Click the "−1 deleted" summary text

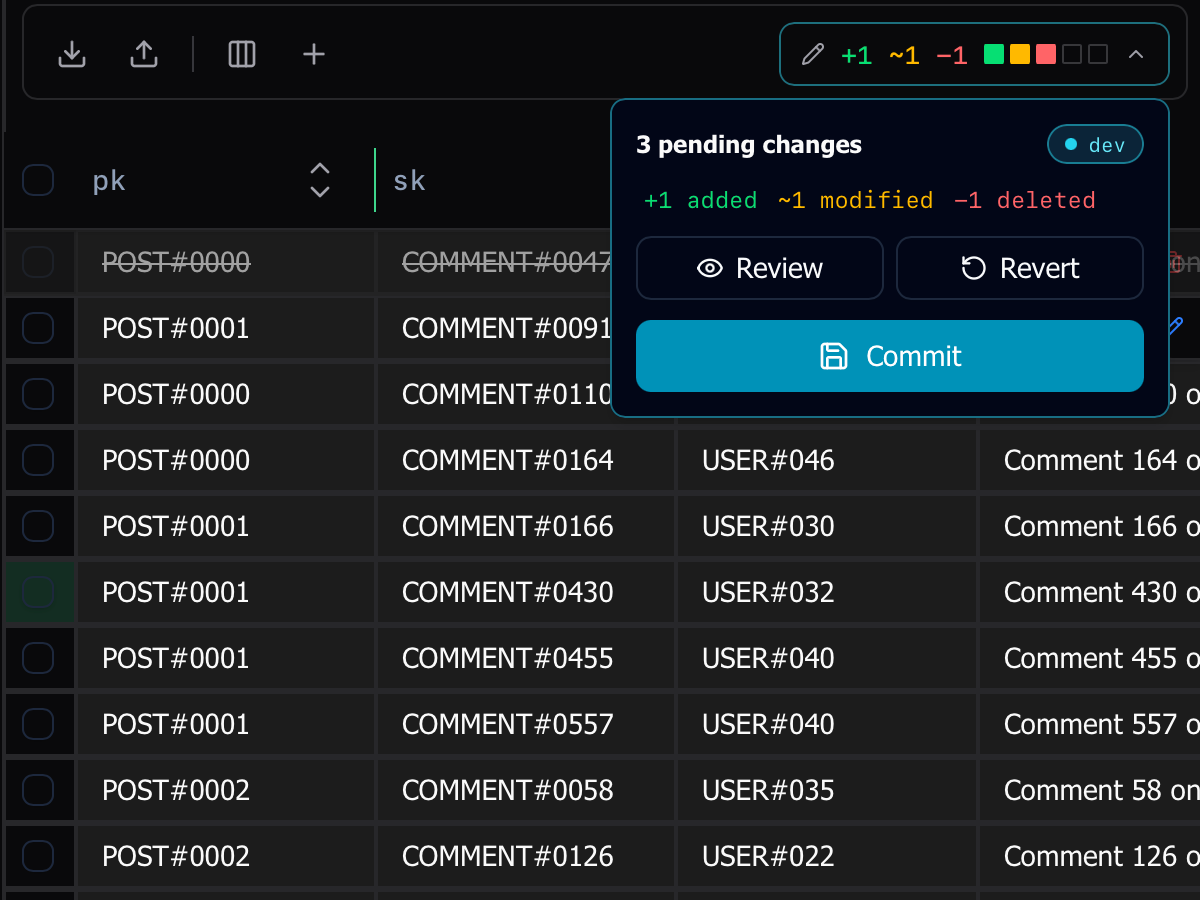(x=1025, y=201)
